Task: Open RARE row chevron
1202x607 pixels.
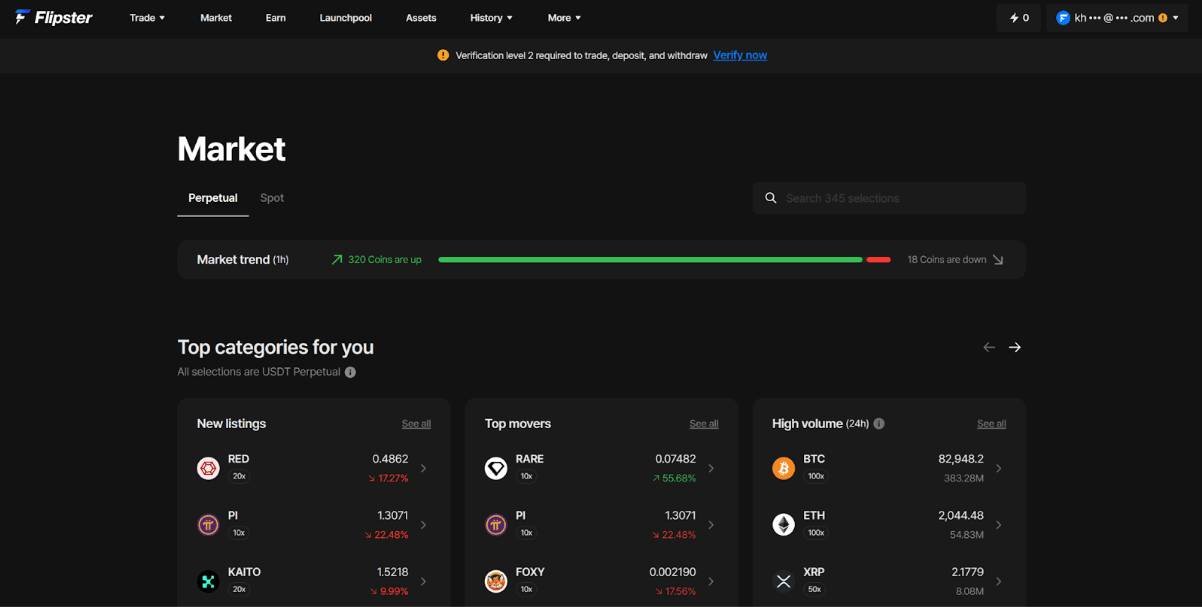Action: 711,468
